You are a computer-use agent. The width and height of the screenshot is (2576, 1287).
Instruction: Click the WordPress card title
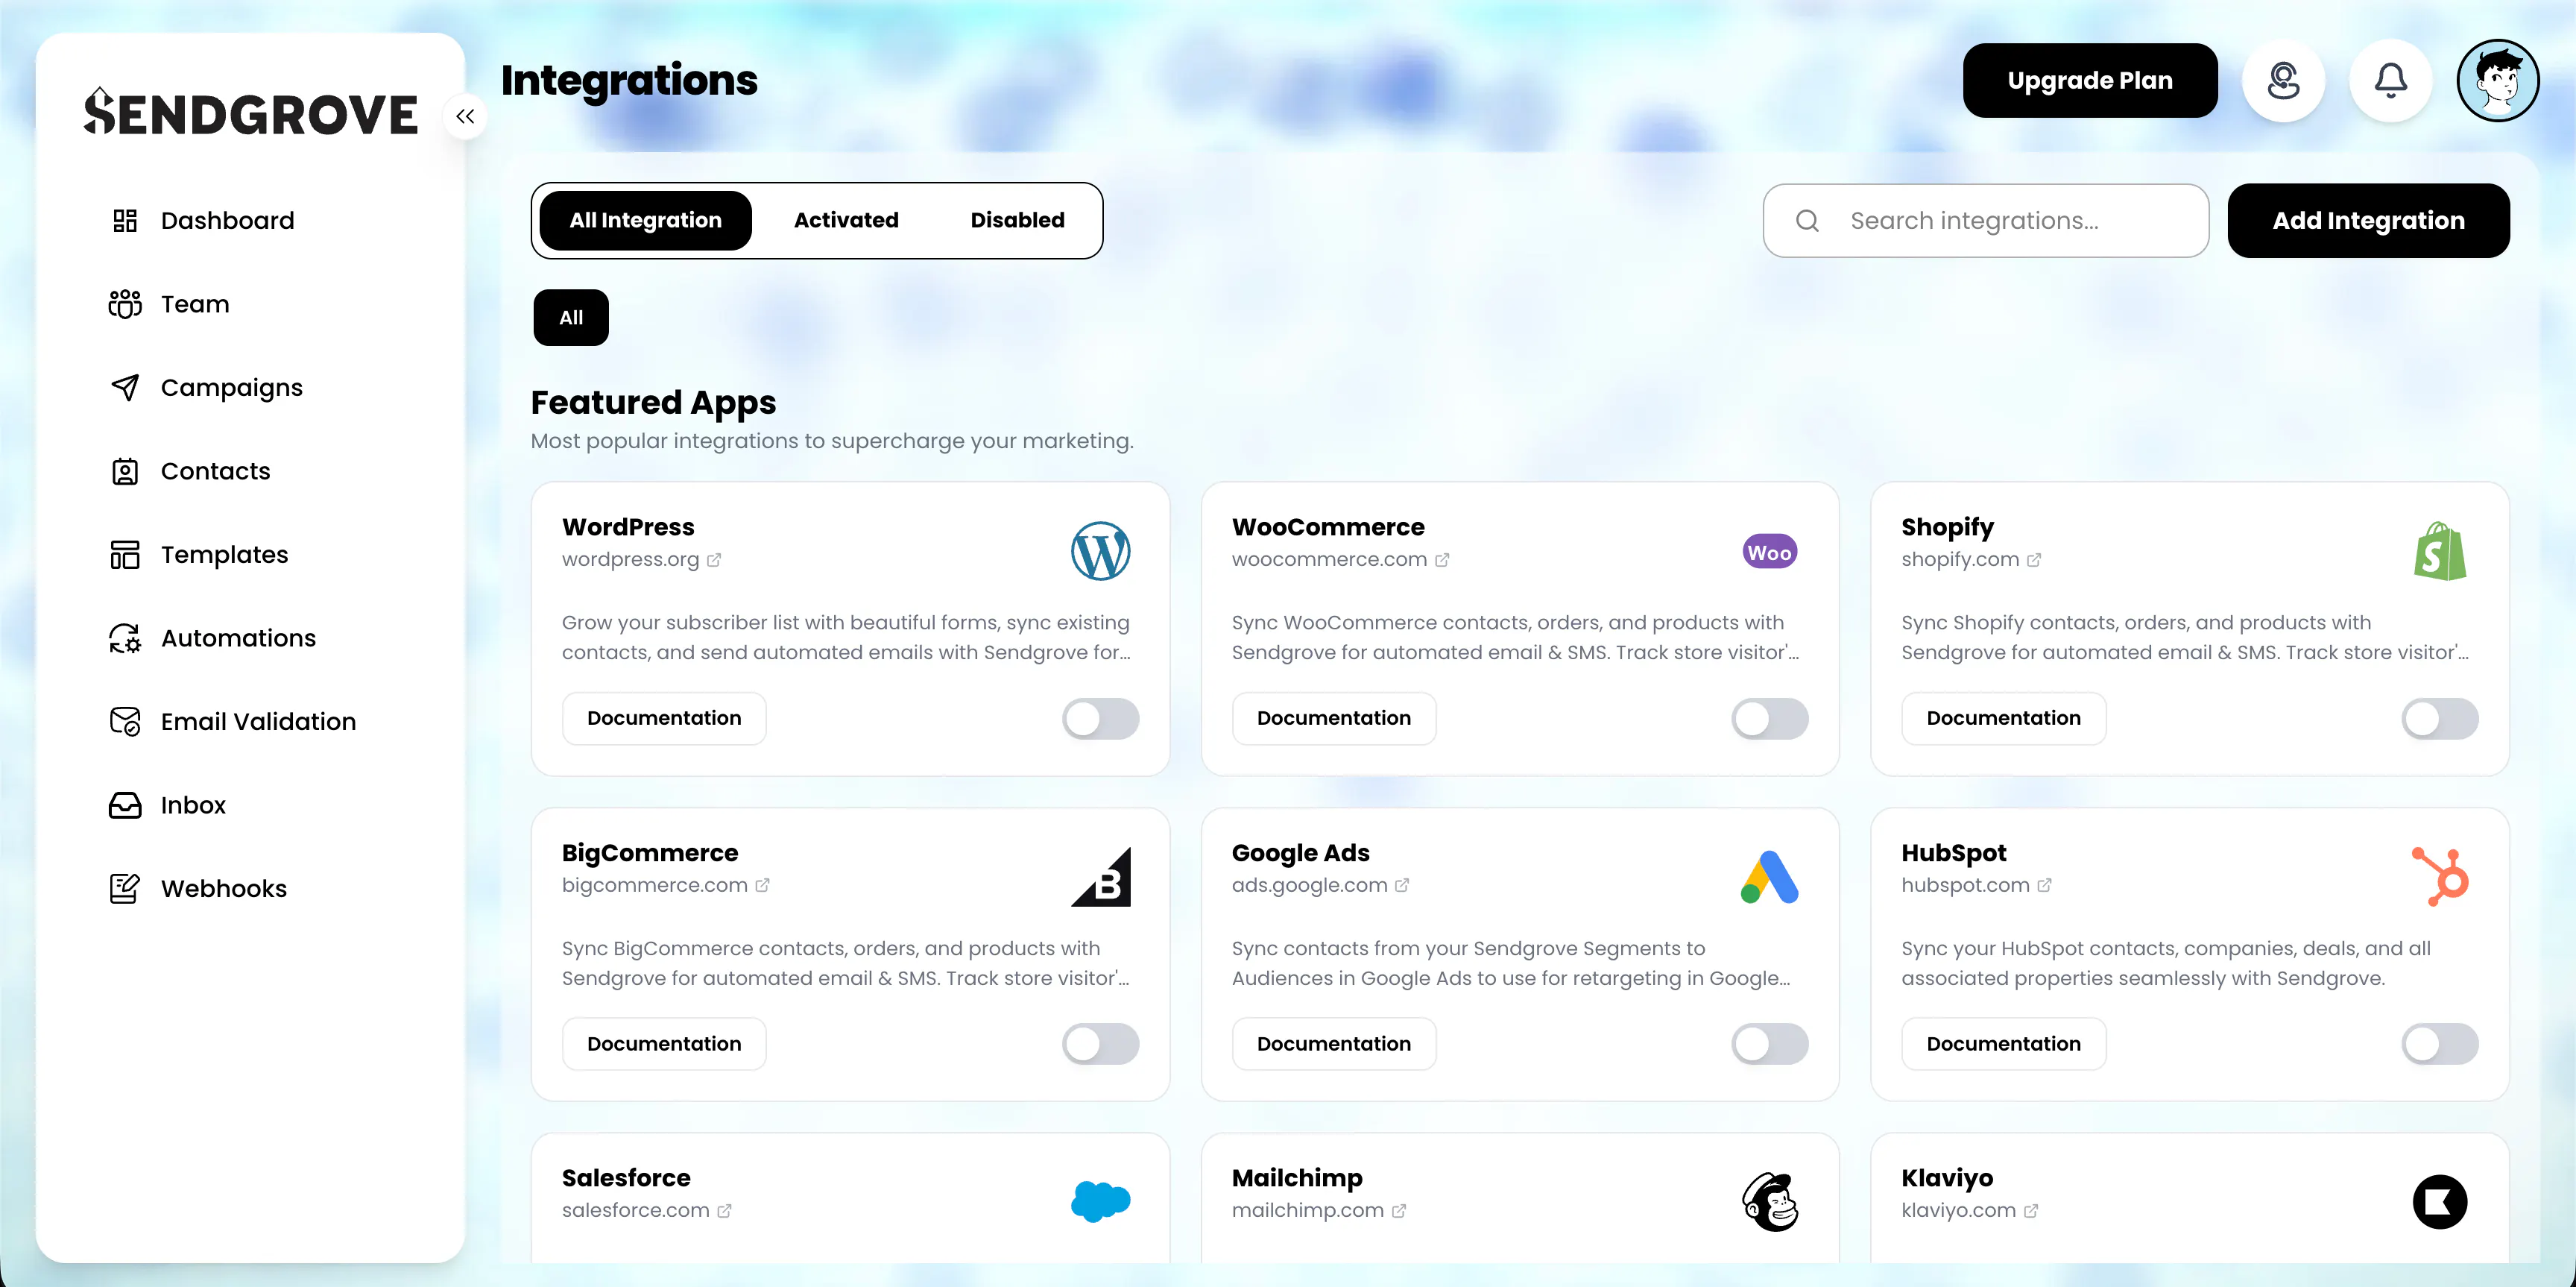coord(628,527)
